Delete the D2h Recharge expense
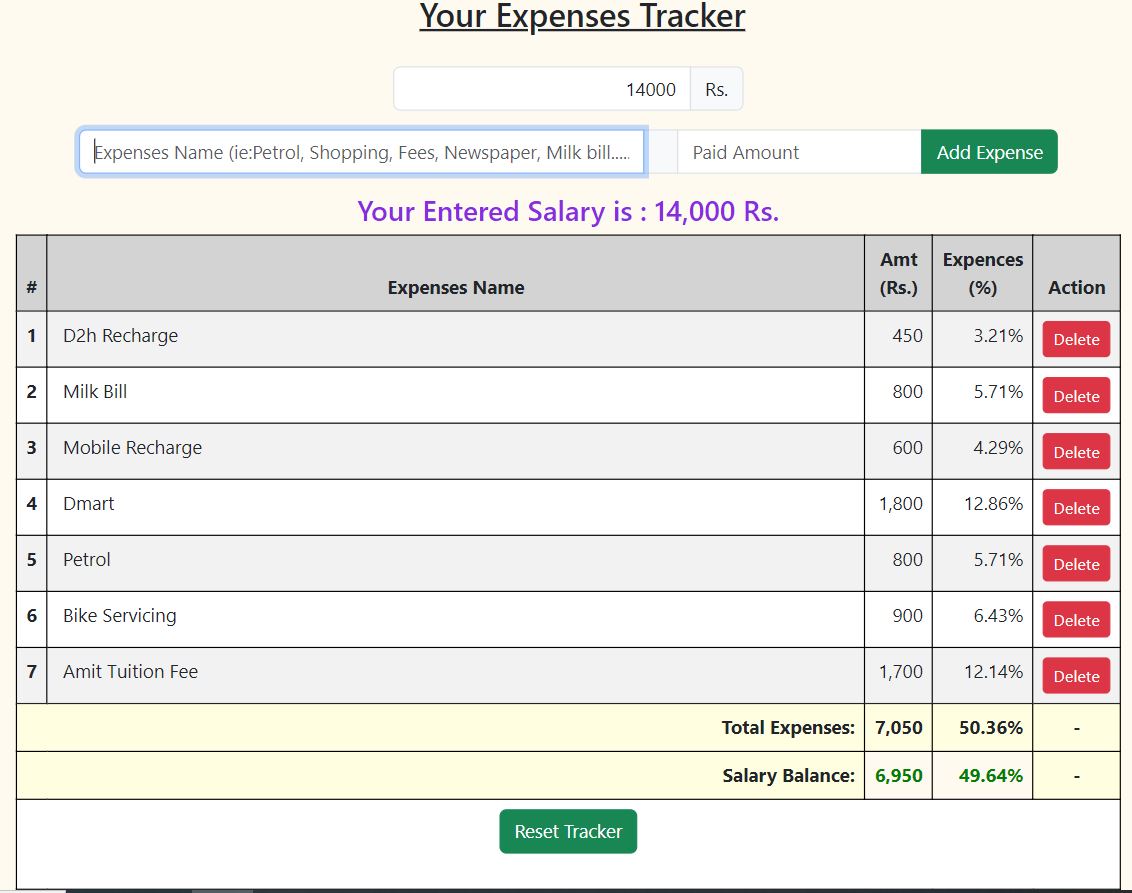The image size is (1132, 893). [x=1075, y=339]
